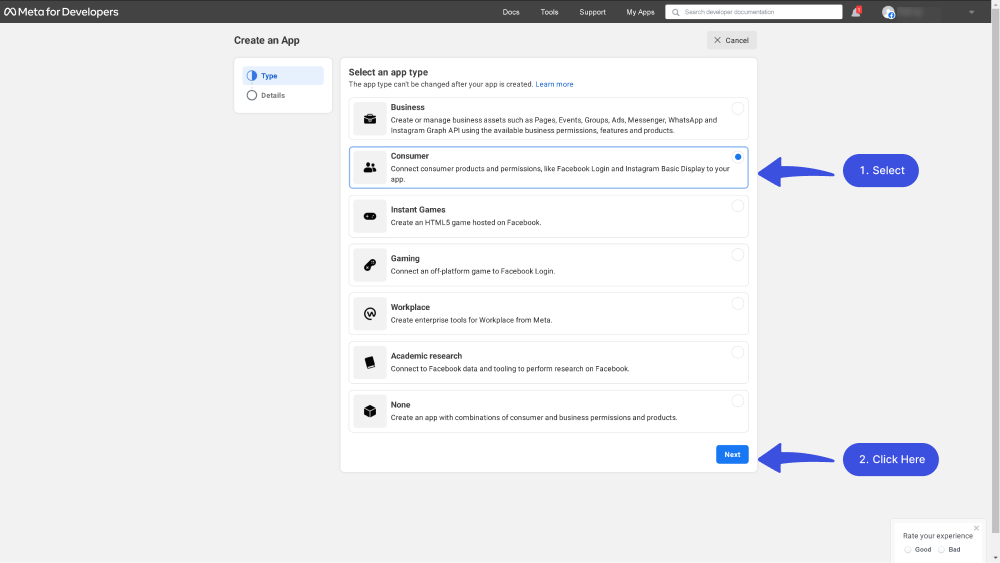Click the None option description text
Screen dimensions: 1000x563
pyautogui.click(x=534, y=418)
